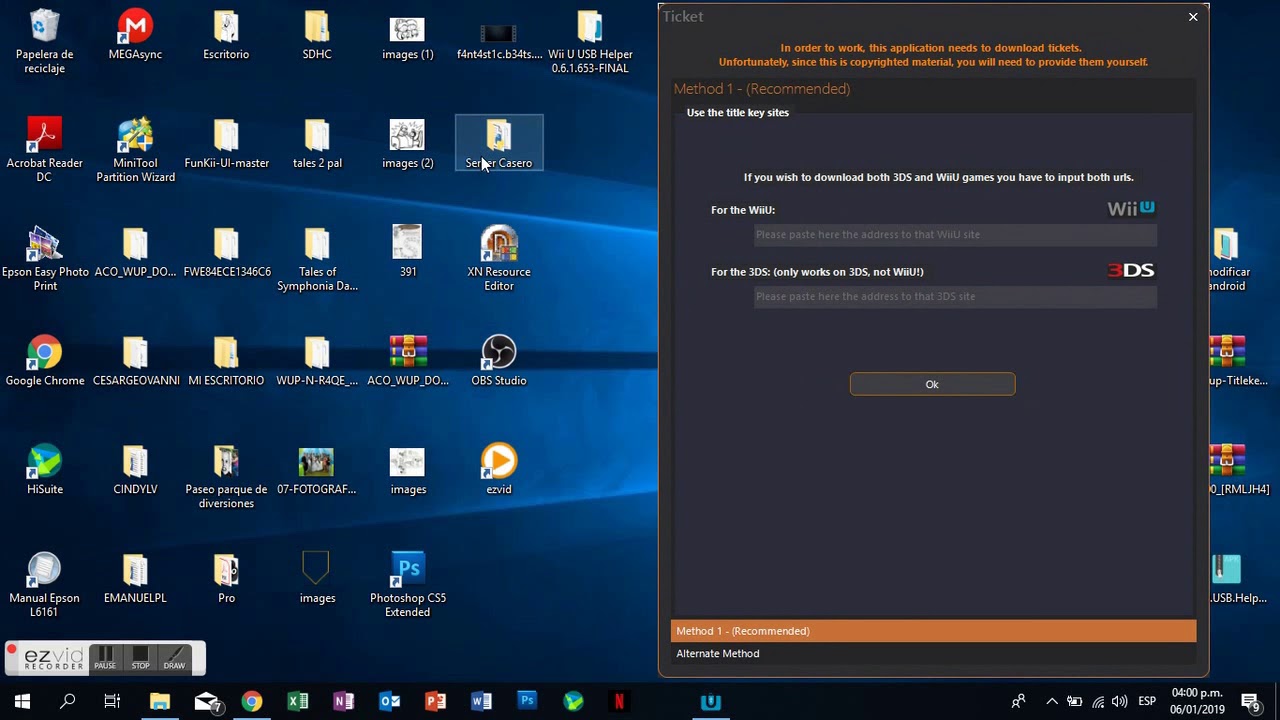Select Method 1 - (Recommended) tab

tap(933, 631)
